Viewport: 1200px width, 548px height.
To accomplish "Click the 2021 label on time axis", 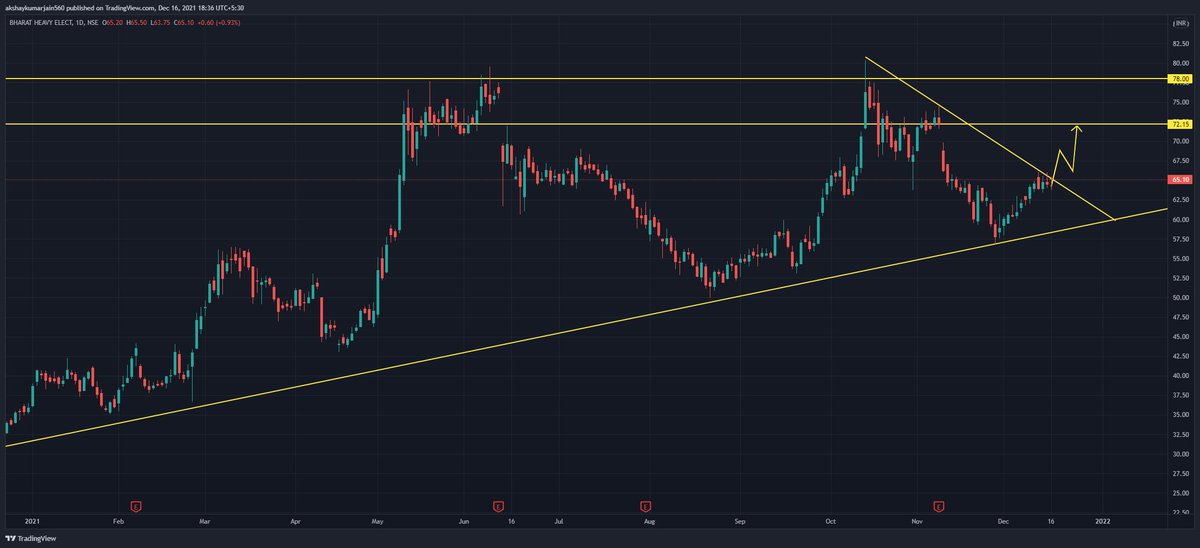I will (x=31, y=521).
